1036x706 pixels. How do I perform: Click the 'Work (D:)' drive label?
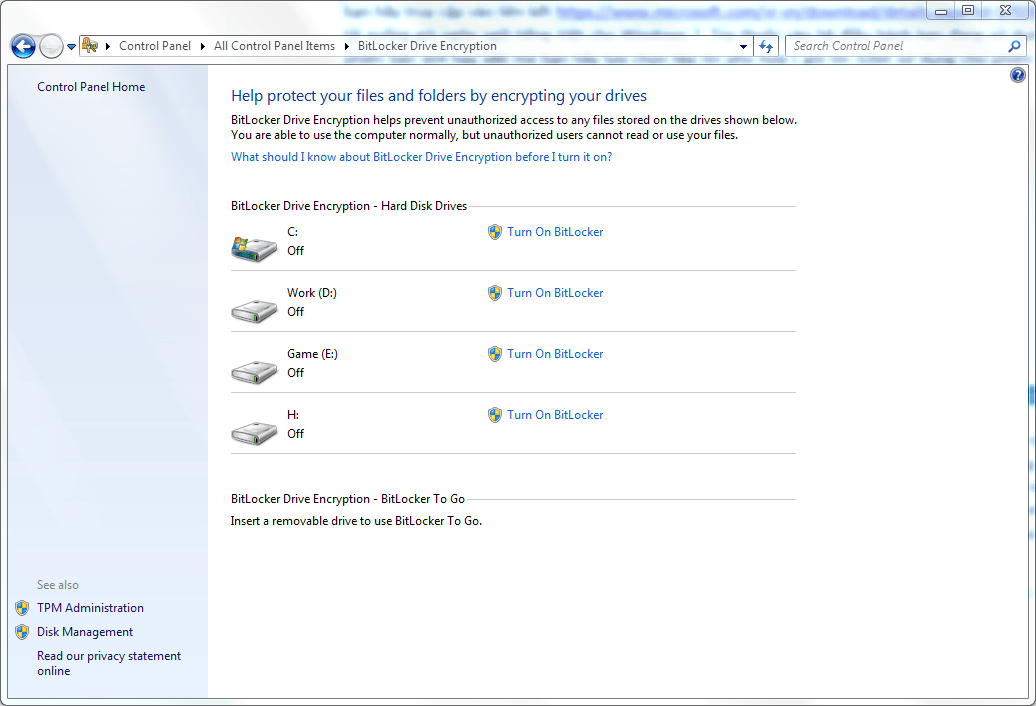point(311,293)
